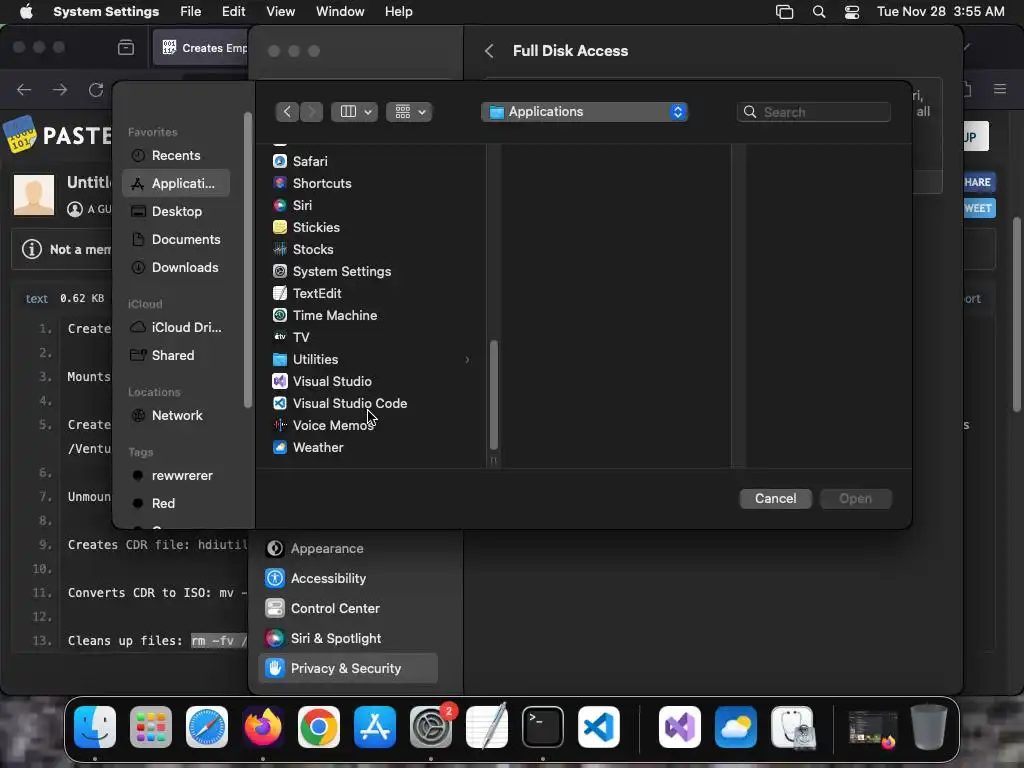This screenshot has height=768, width=1024.
Task: Open the Disk Utility icon in the Dock
Action: [x=793, y=727]
